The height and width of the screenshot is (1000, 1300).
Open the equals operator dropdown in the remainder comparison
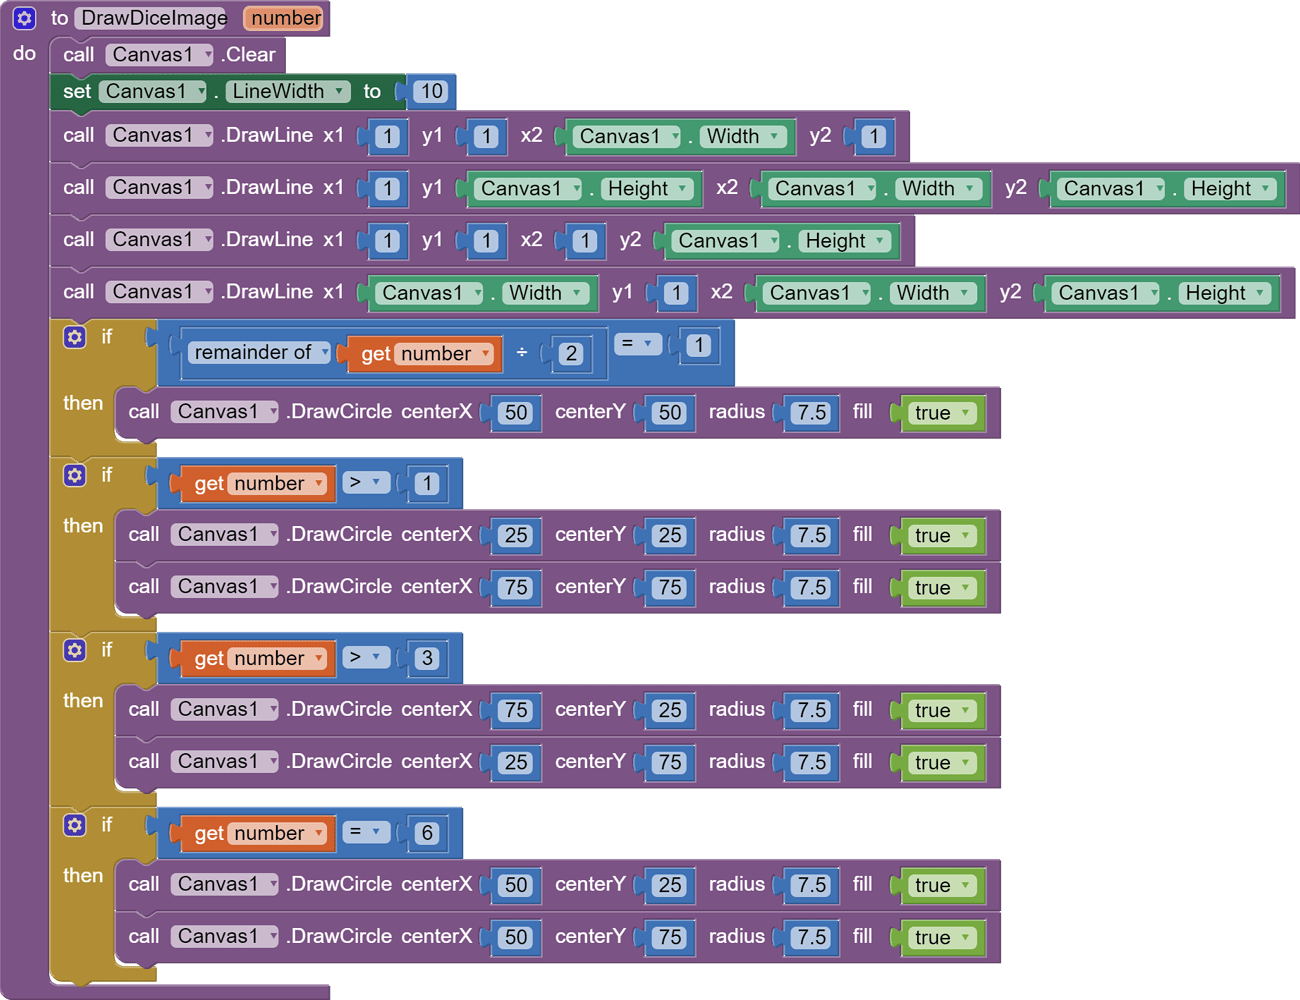click(x=639, y=344)
